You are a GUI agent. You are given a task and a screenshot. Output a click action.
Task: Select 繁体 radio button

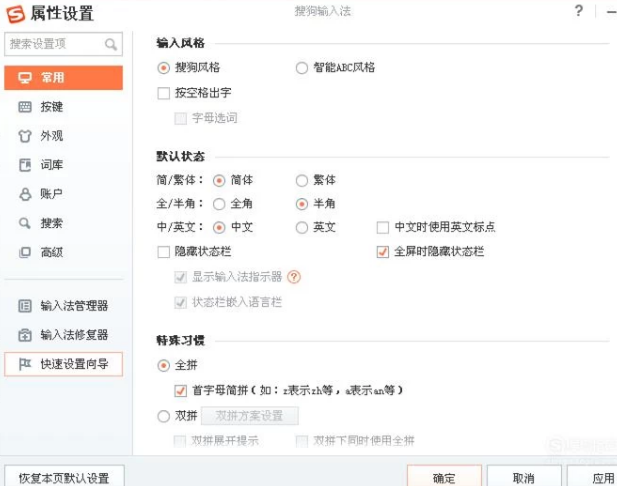pyautogui.click(x=302, y=181)
